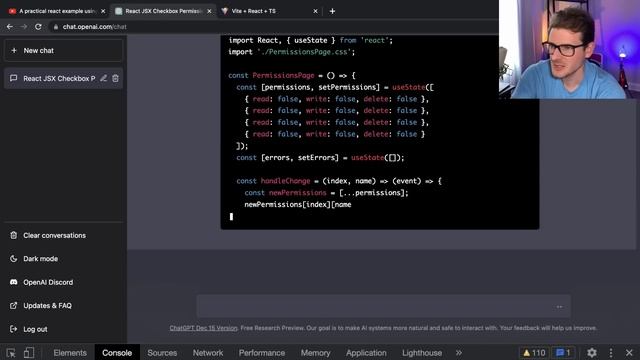Switch to DevTools Performance tab
Image resolution: width=640 pixels, height=360 pixels.
click(x=262, y=353)
